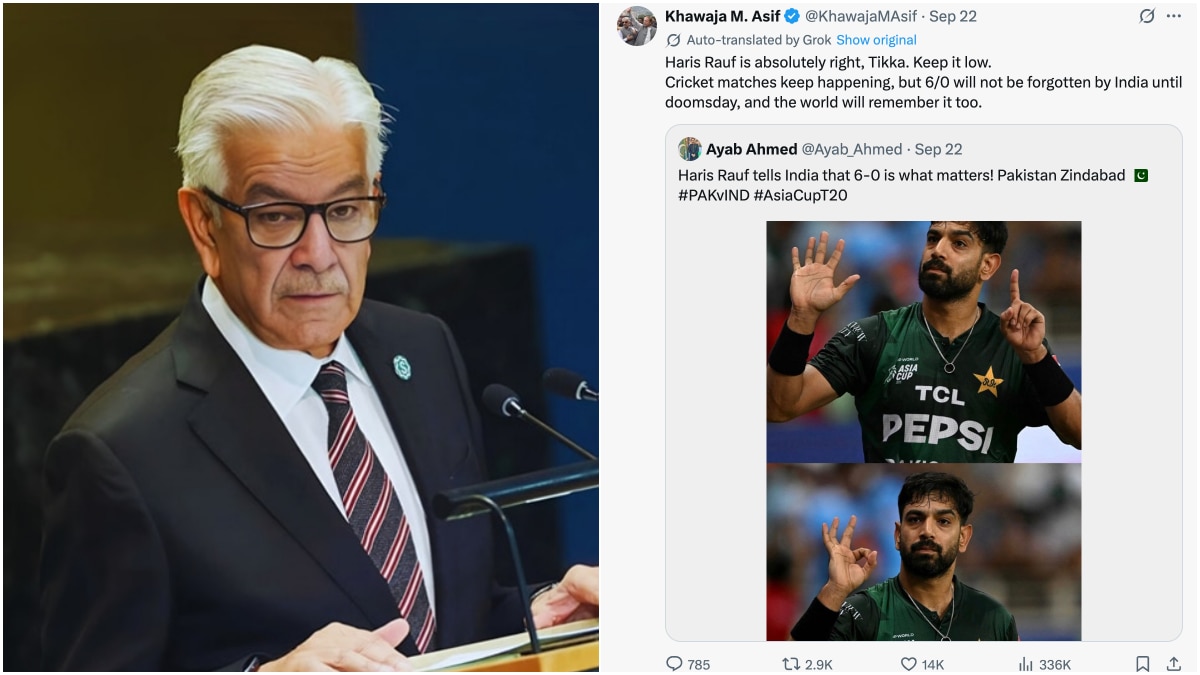Open Ayab Ahmed quoted profile avatar
Image resolution: width=1200 pixels, height=675 pixels.
tap(690, 149)
